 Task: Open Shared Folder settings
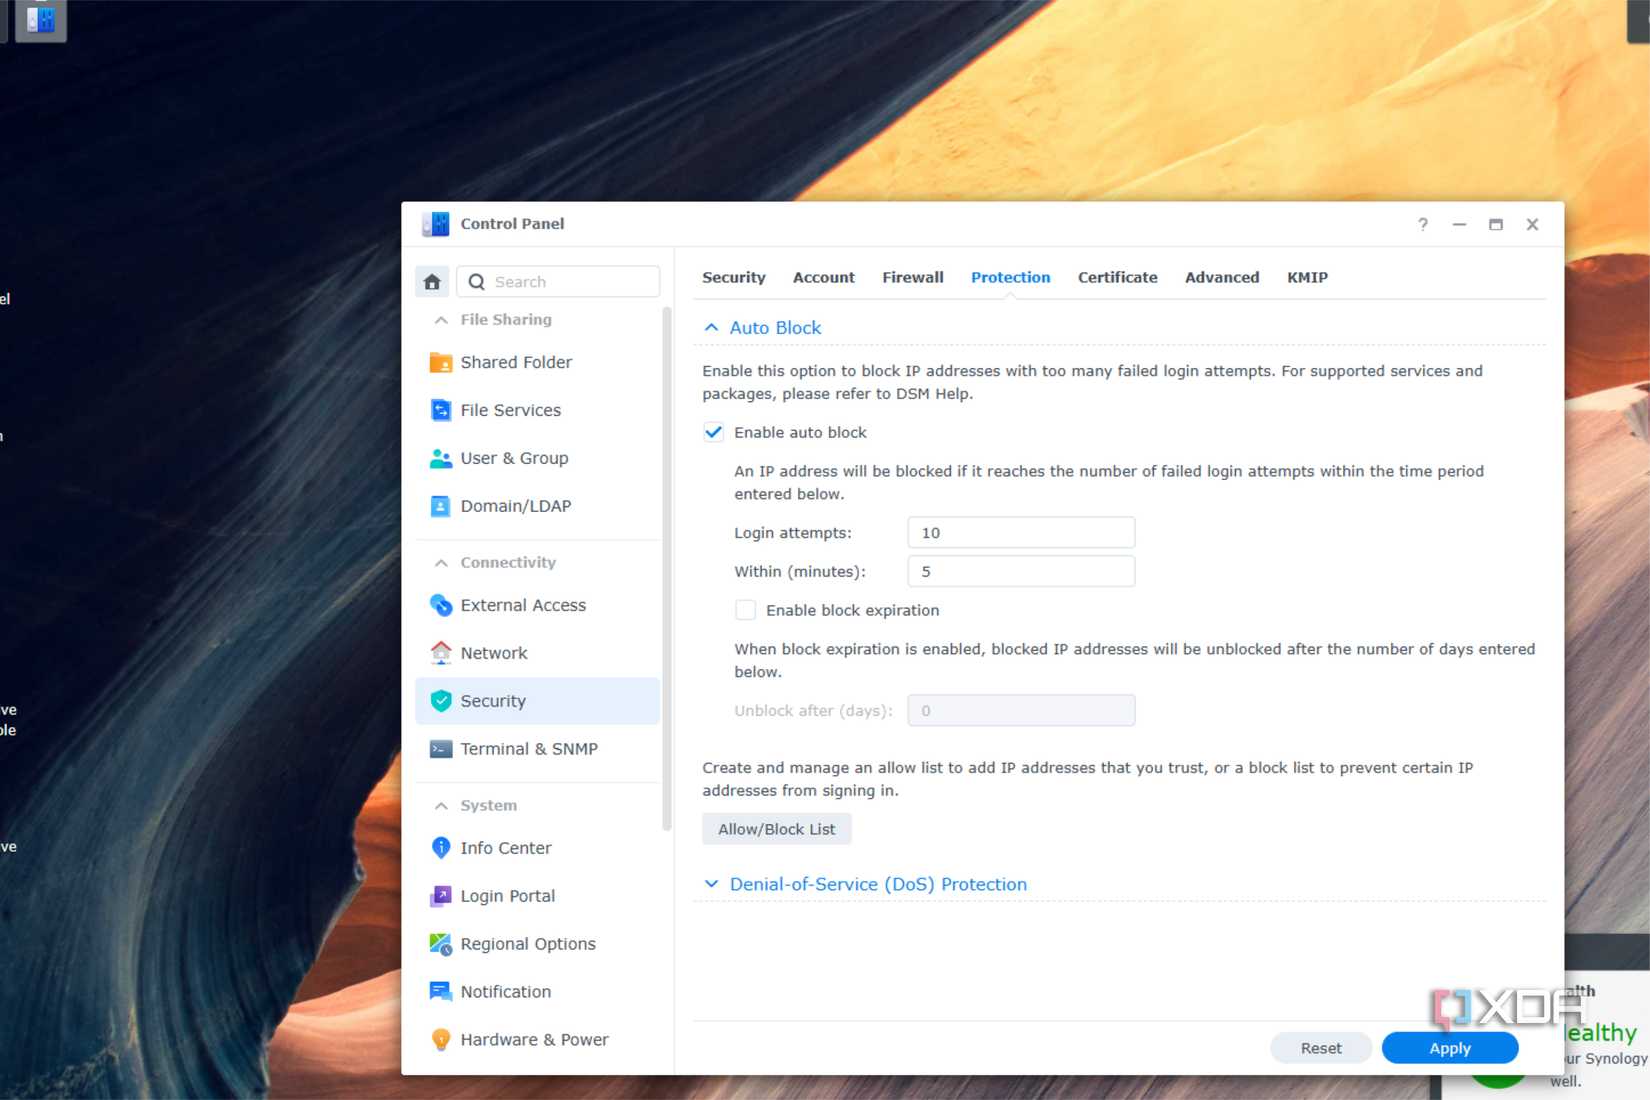point(537,362)
